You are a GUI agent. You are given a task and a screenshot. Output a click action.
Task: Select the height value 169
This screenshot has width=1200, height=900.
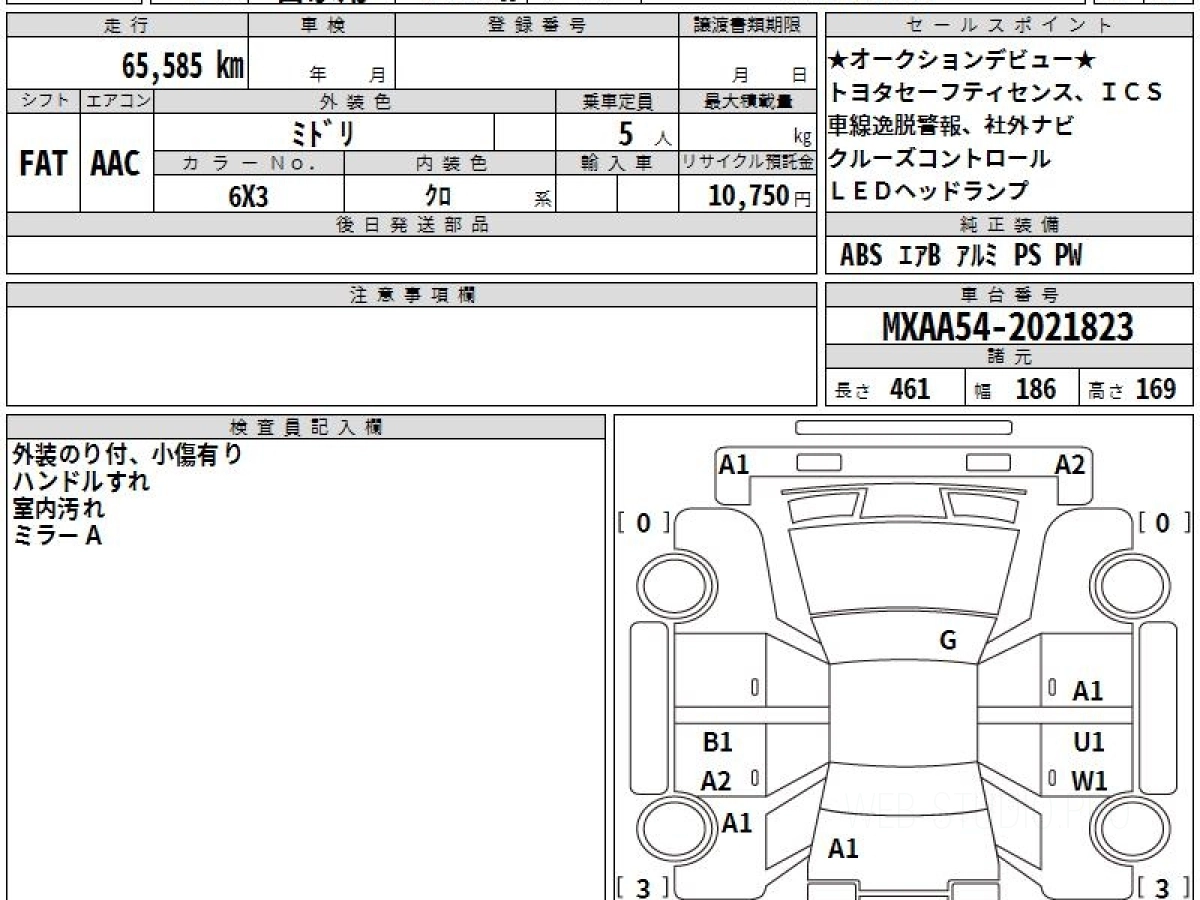point(1156,389)
